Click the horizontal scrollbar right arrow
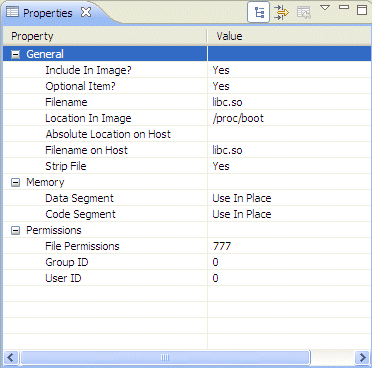 click(362, 358)
